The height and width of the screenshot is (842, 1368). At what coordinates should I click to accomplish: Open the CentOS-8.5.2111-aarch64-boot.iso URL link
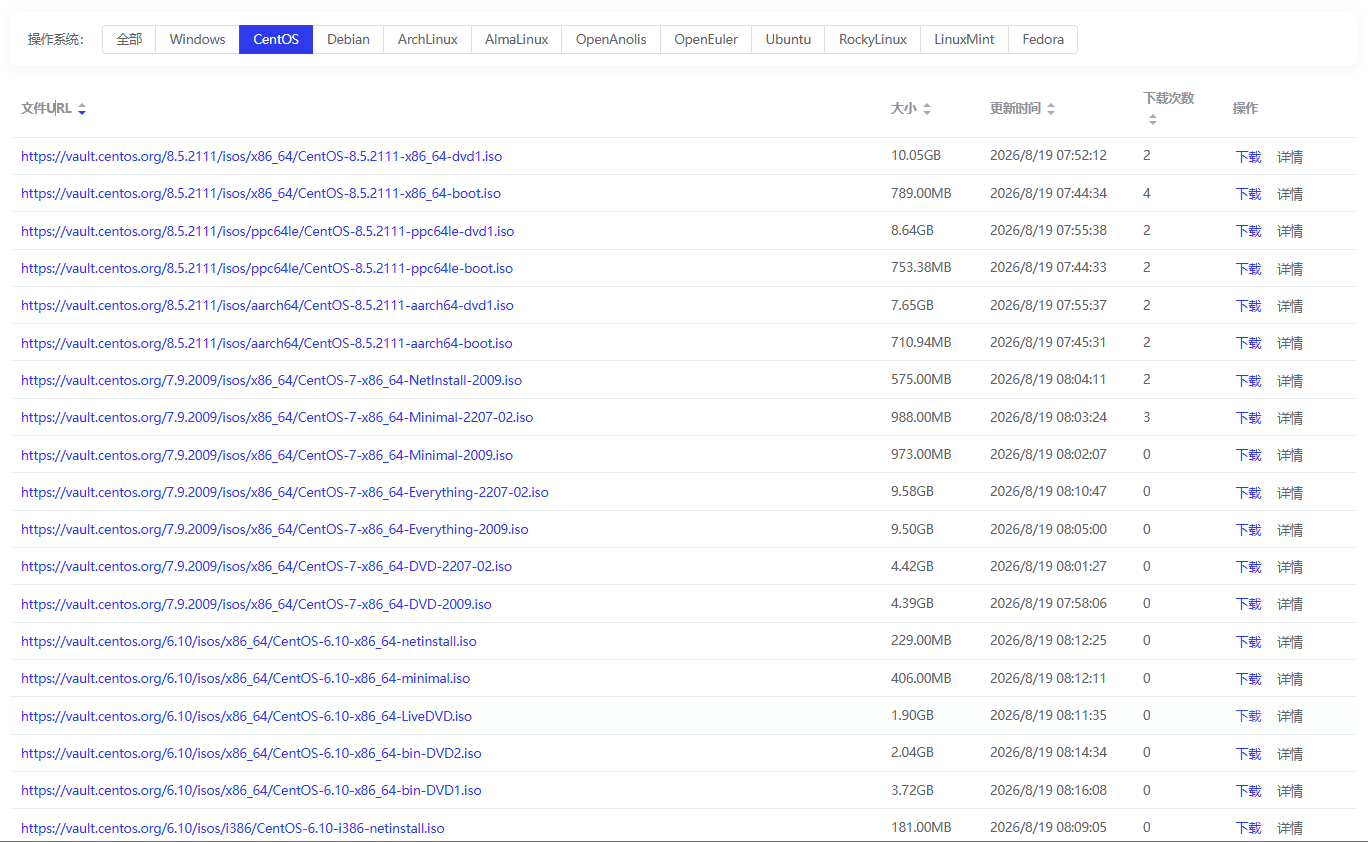(x=266, y=343)
